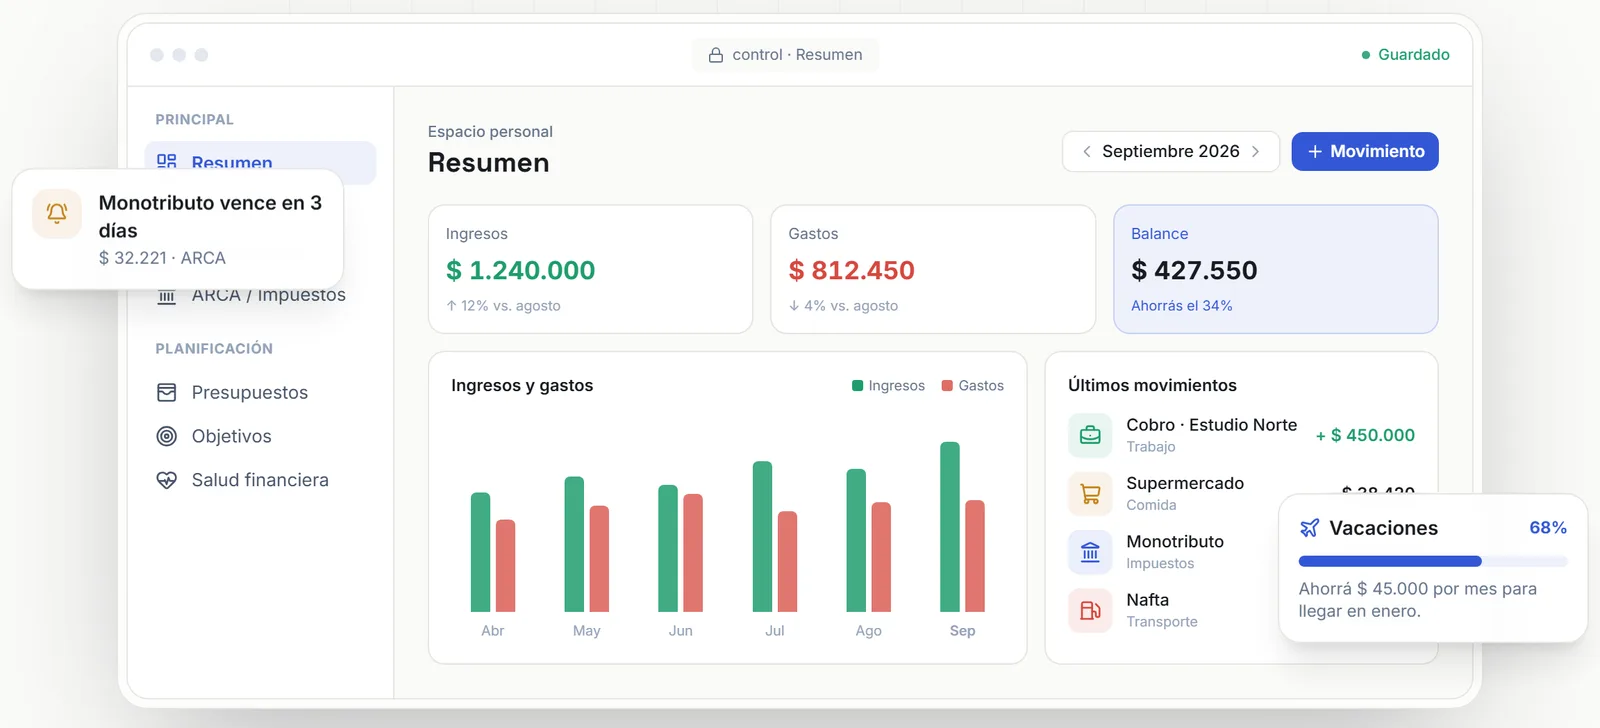1600x728 pixels.
Task: Click the Guardado status indicator
Action: click(x=1406, y=55)
